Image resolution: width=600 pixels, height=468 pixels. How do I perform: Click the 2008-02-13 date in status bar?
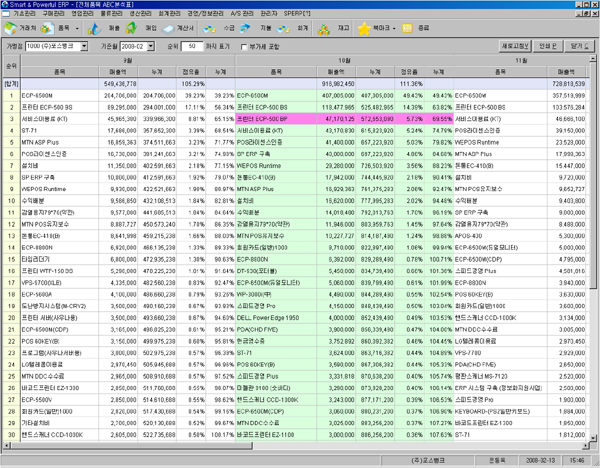click(540, 460)
